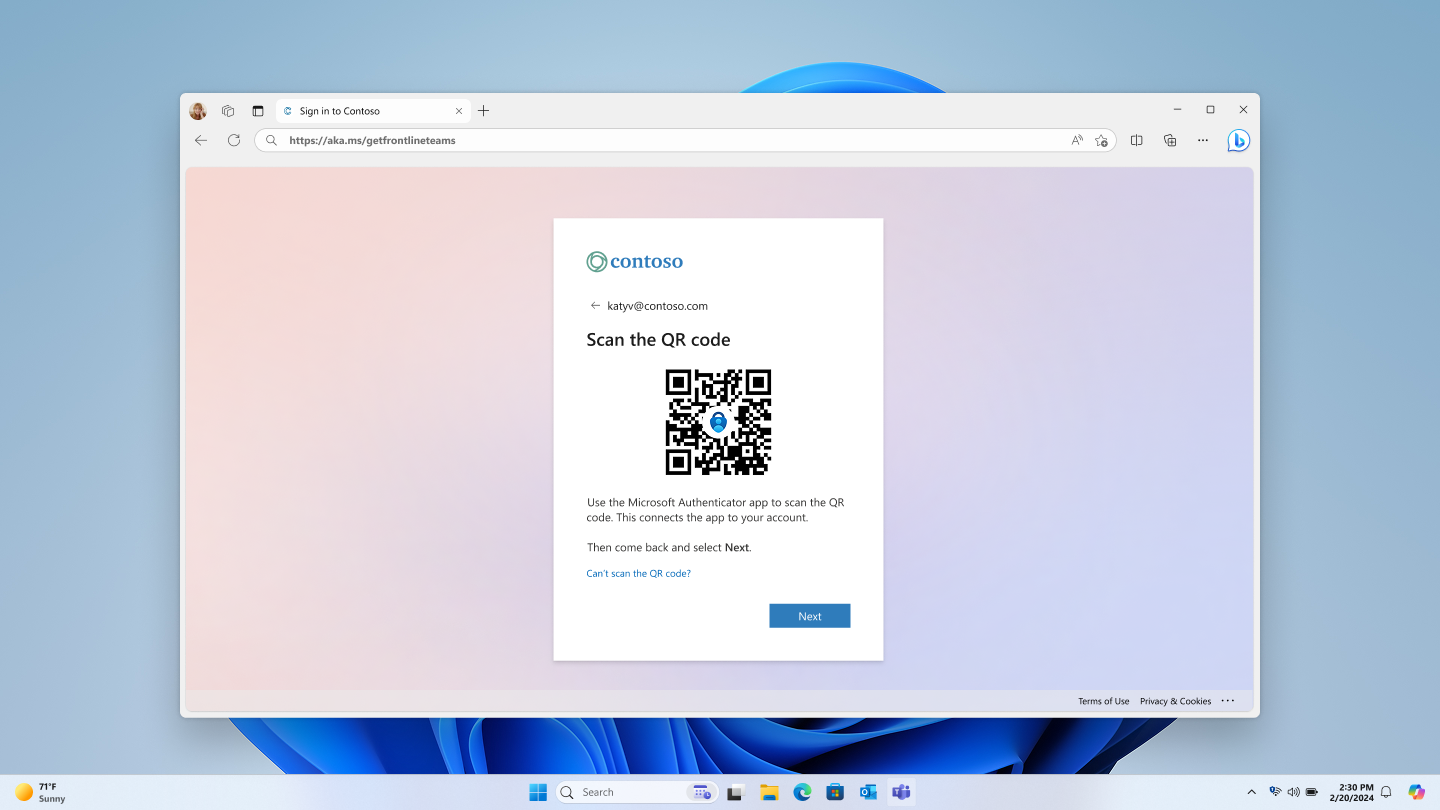Open the Can't scan the QR code link
Image resolution: width=1440 pixels, height=810 pixels.
coord(638,574)
